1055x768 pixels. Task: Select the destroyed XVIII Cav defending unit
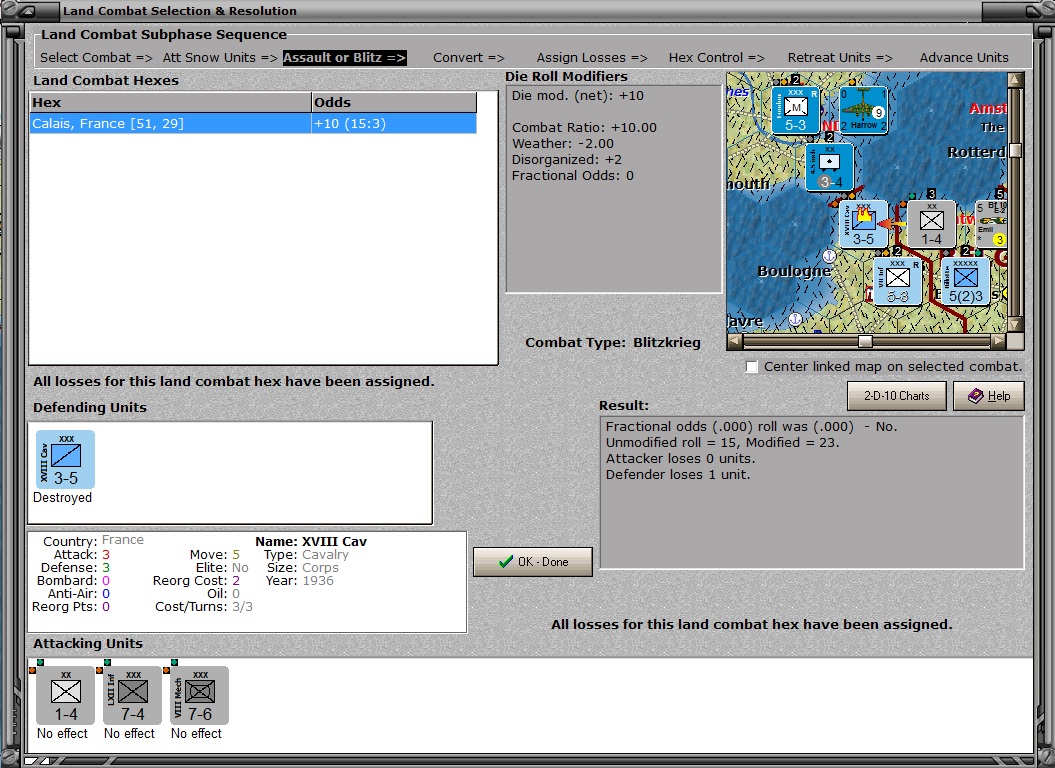[x=65, y=460]
